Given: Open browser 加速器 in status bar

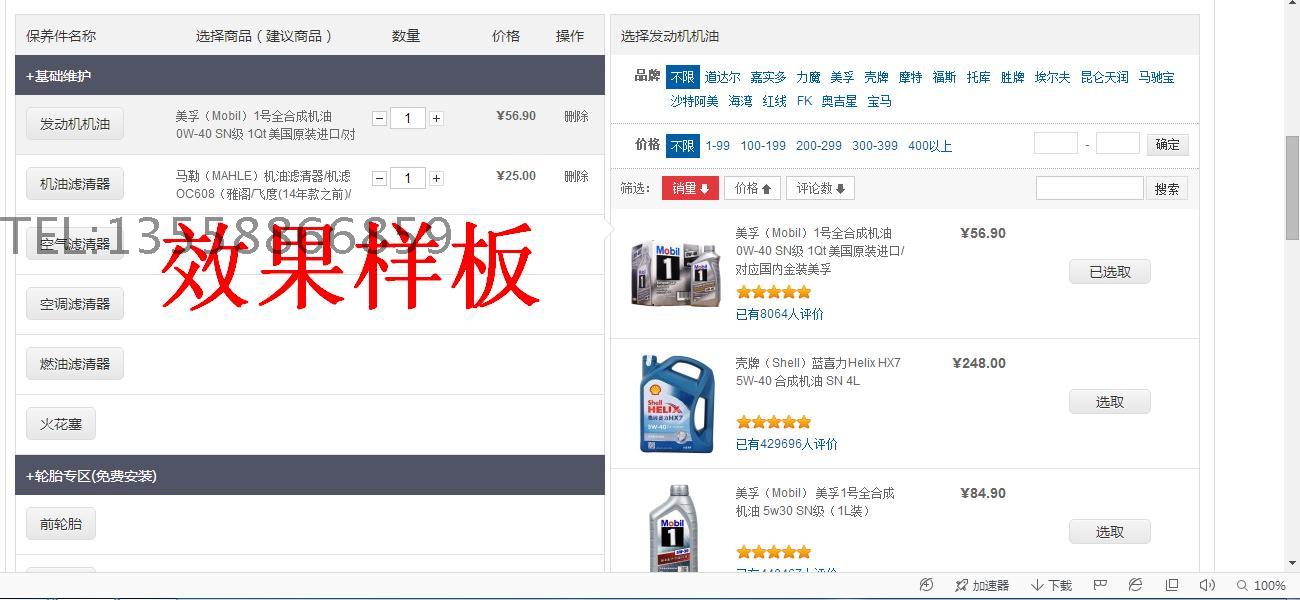Looking at the screenshot, I should tap(981, 585).
